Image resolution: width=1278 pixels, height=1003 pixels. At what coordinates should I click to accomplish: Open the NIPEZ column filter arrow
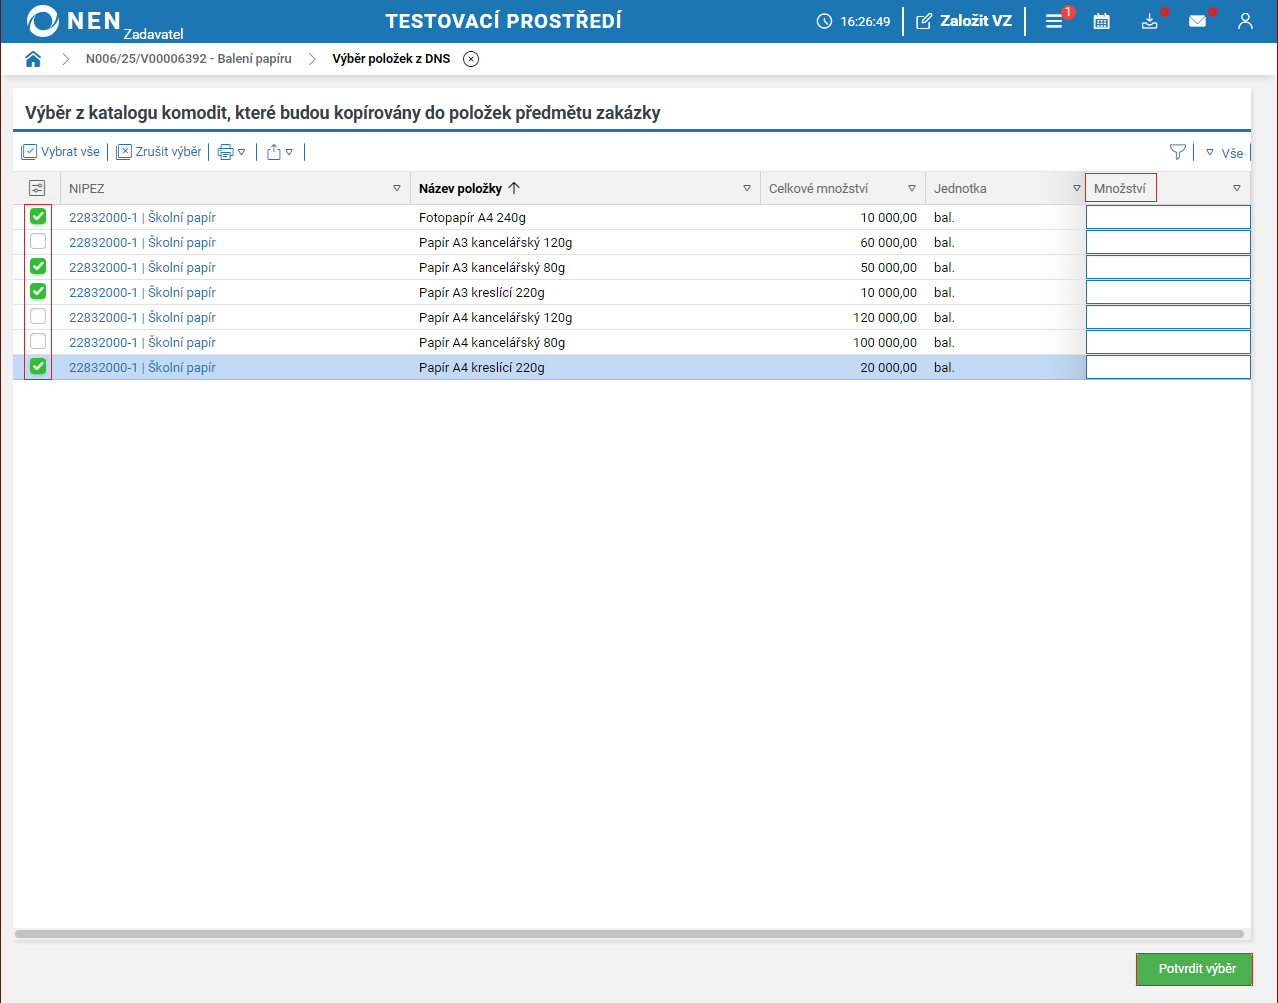(397, 188)
